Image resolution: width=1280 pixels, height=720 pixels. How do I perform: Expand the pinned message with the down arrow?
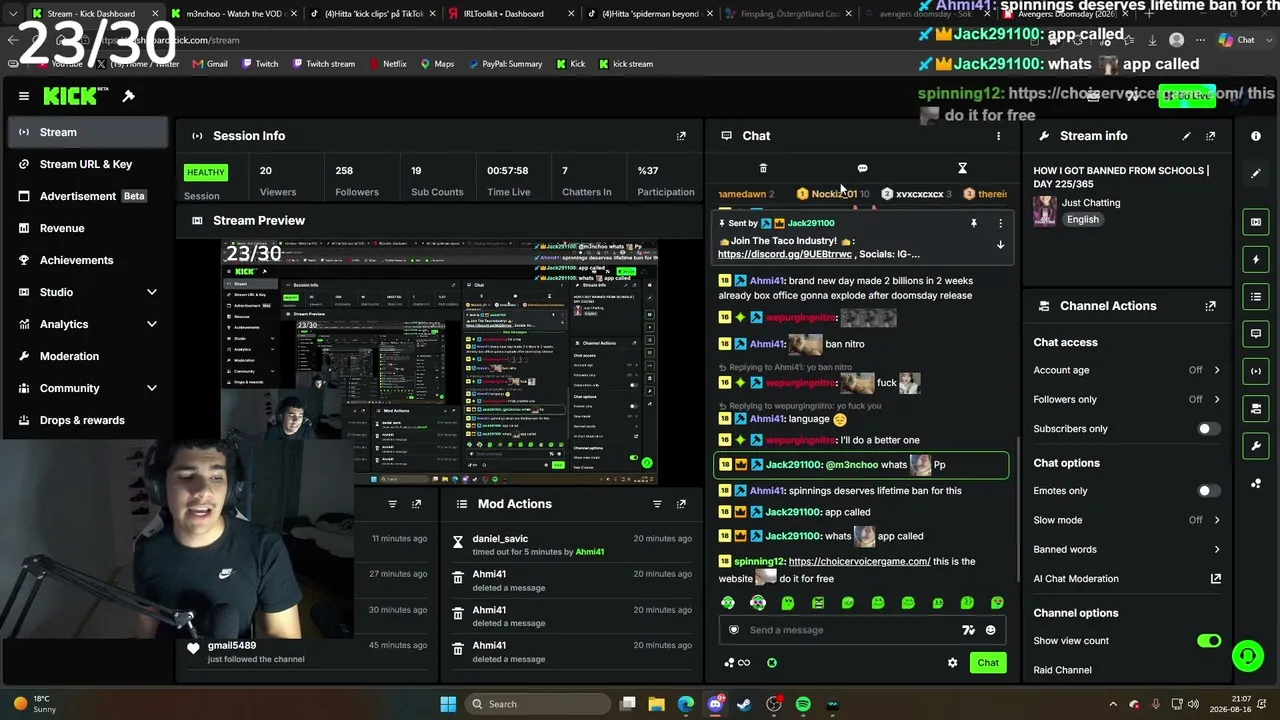1000,245
